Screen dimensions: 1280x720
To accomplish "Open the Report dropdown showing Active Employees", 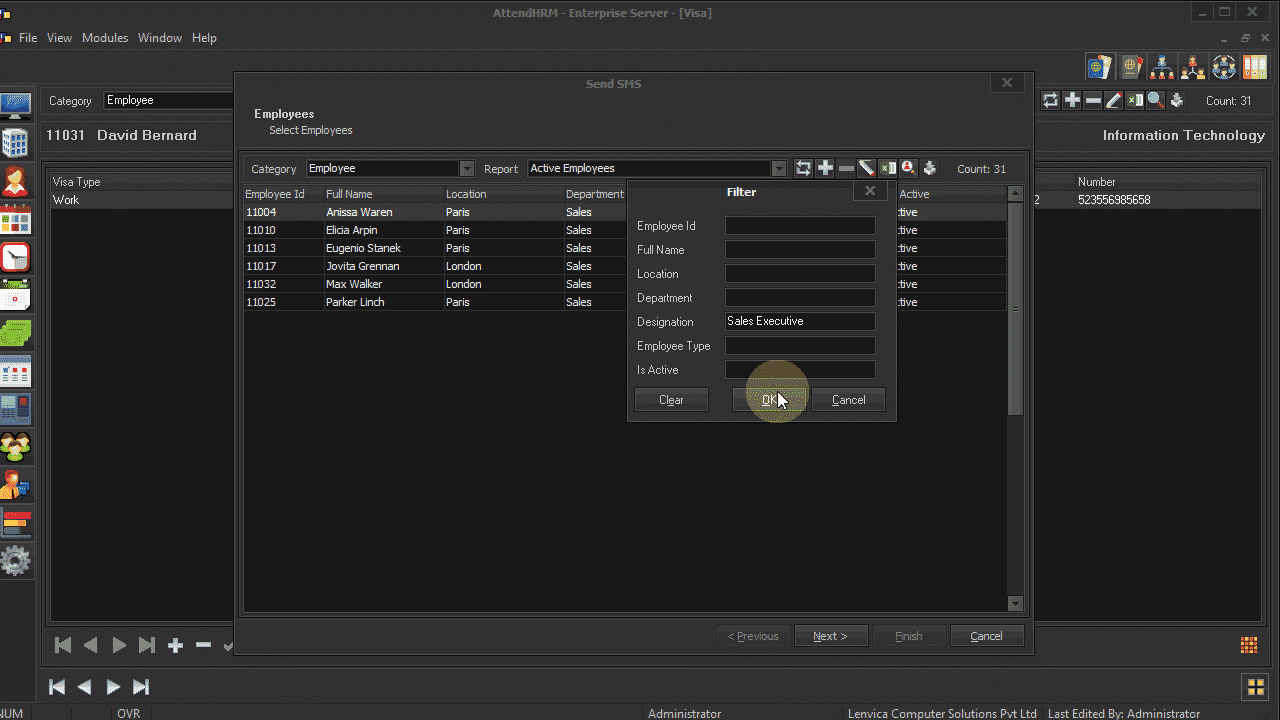I will pyautogui.click(x=779, y=169).
